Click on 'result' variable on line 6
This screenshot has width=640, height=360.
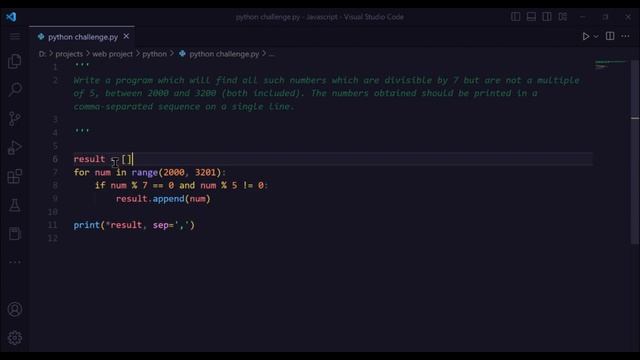[89, 159]
